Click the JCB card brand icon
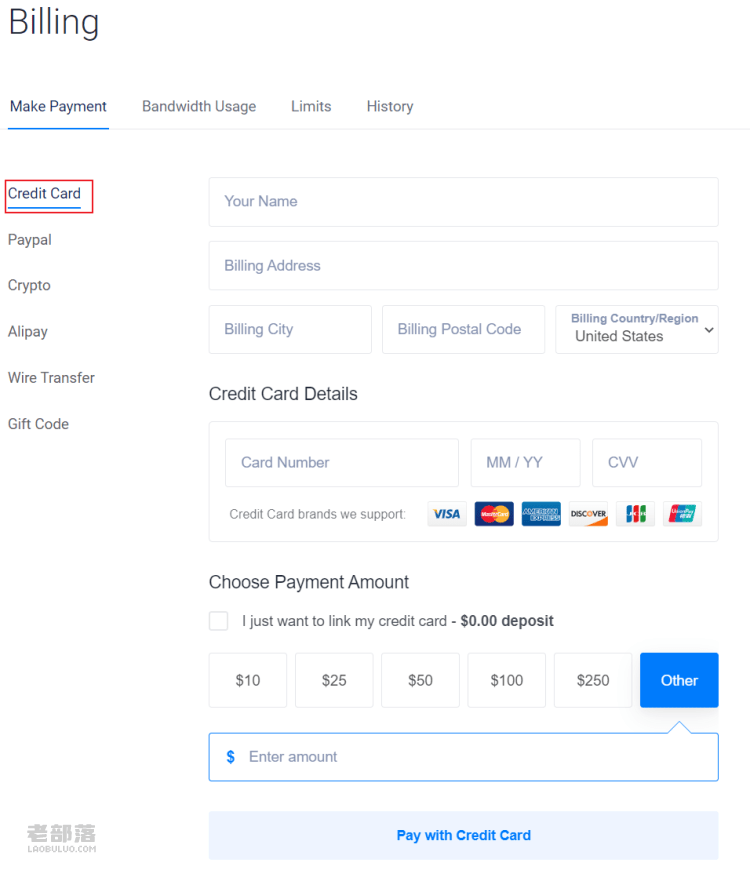750x870 pixels. [x=635, y=514]
